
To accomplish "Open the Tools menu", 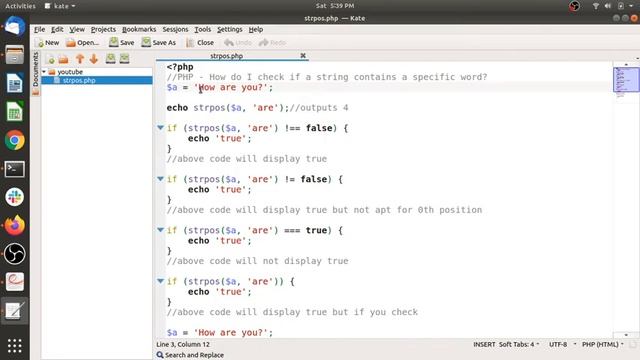I will (x=202, y=29).
